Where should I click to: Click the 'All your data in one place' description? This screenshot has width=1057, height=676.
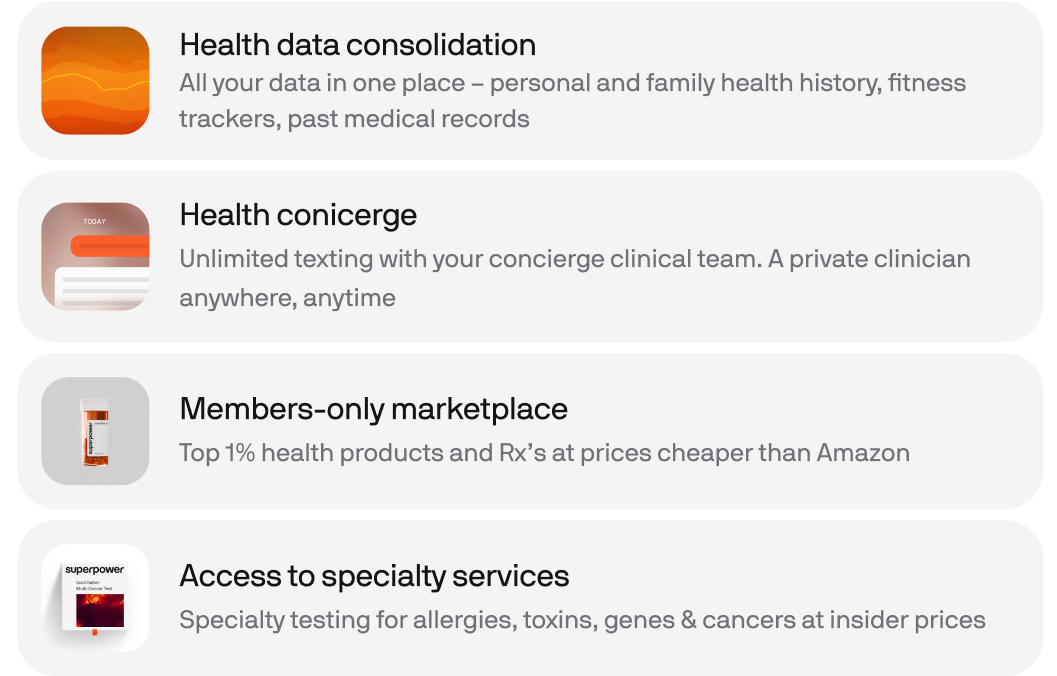point(572,100)
